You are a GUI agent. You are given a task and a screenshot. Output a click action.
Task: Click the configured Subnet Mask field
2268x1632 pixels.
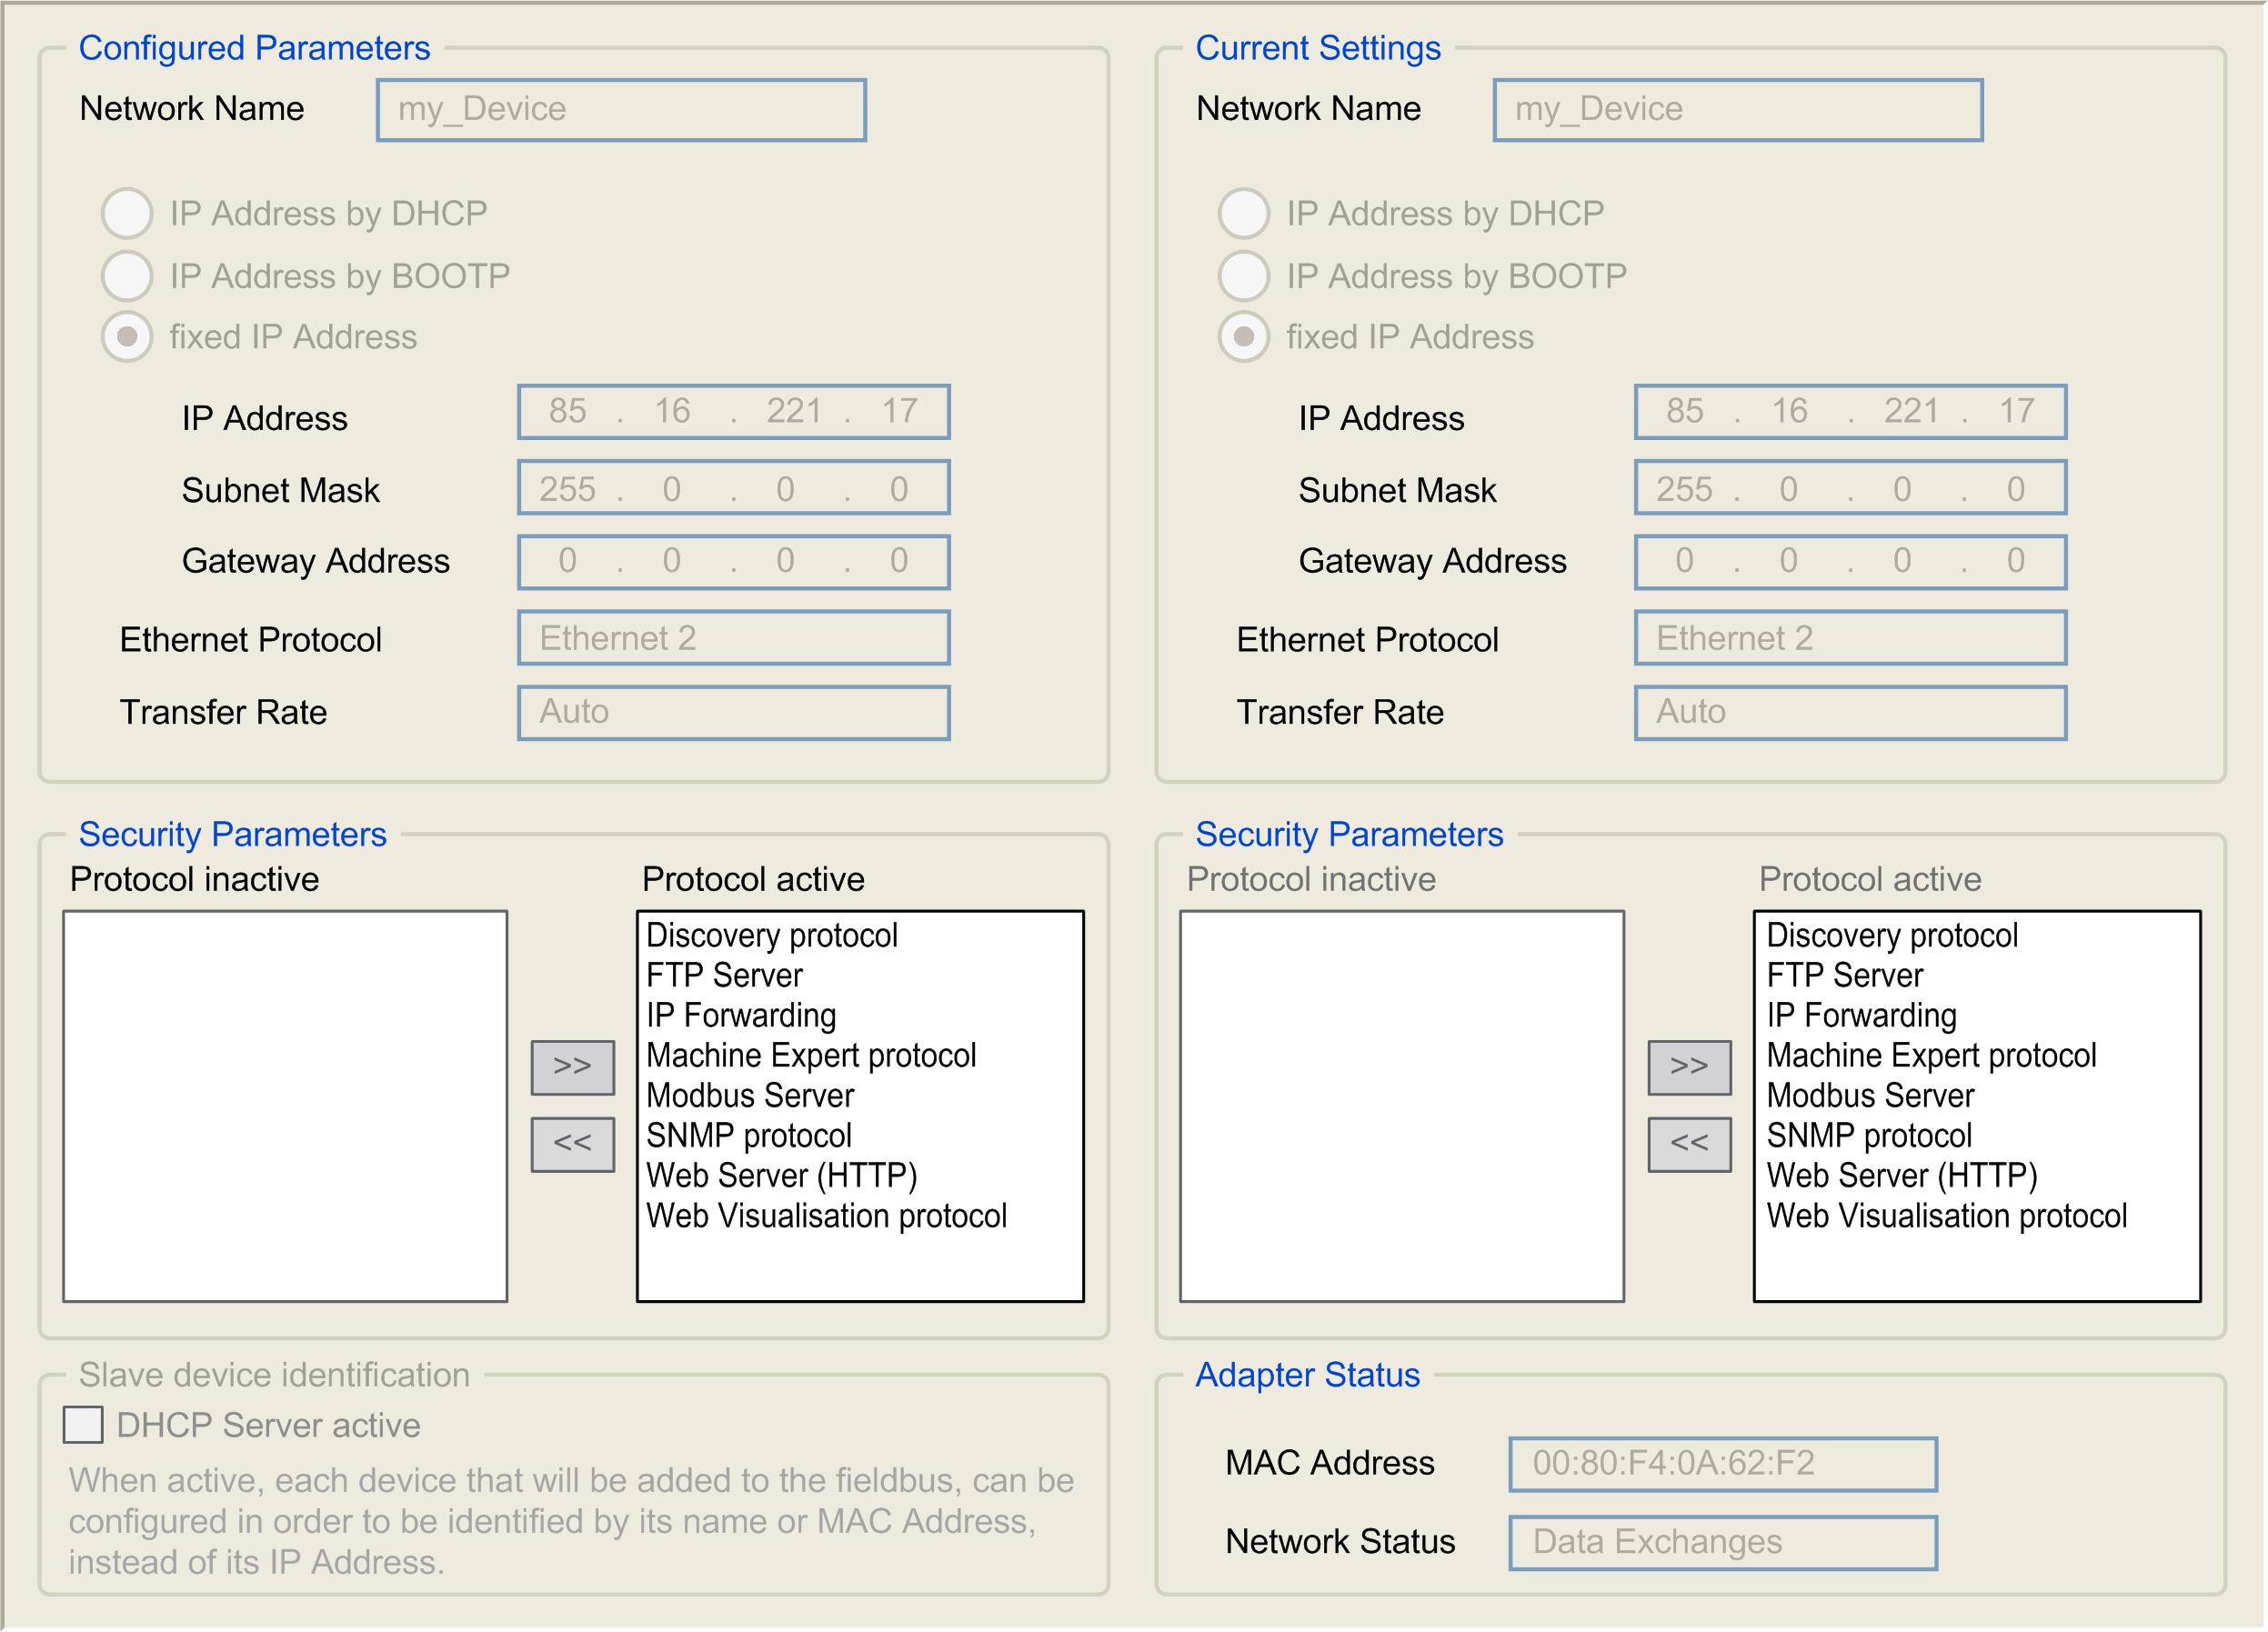coord(734,488)
